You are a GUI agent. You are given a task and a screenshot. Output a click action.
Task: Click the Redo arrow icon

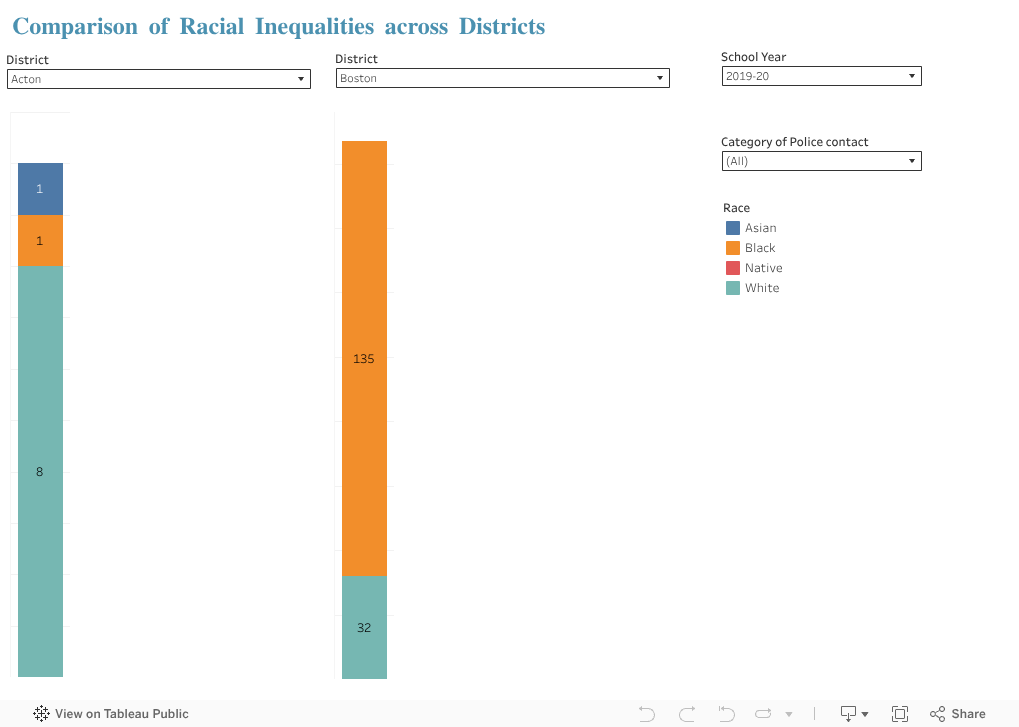pyautogui.click(x=687, y=714)
